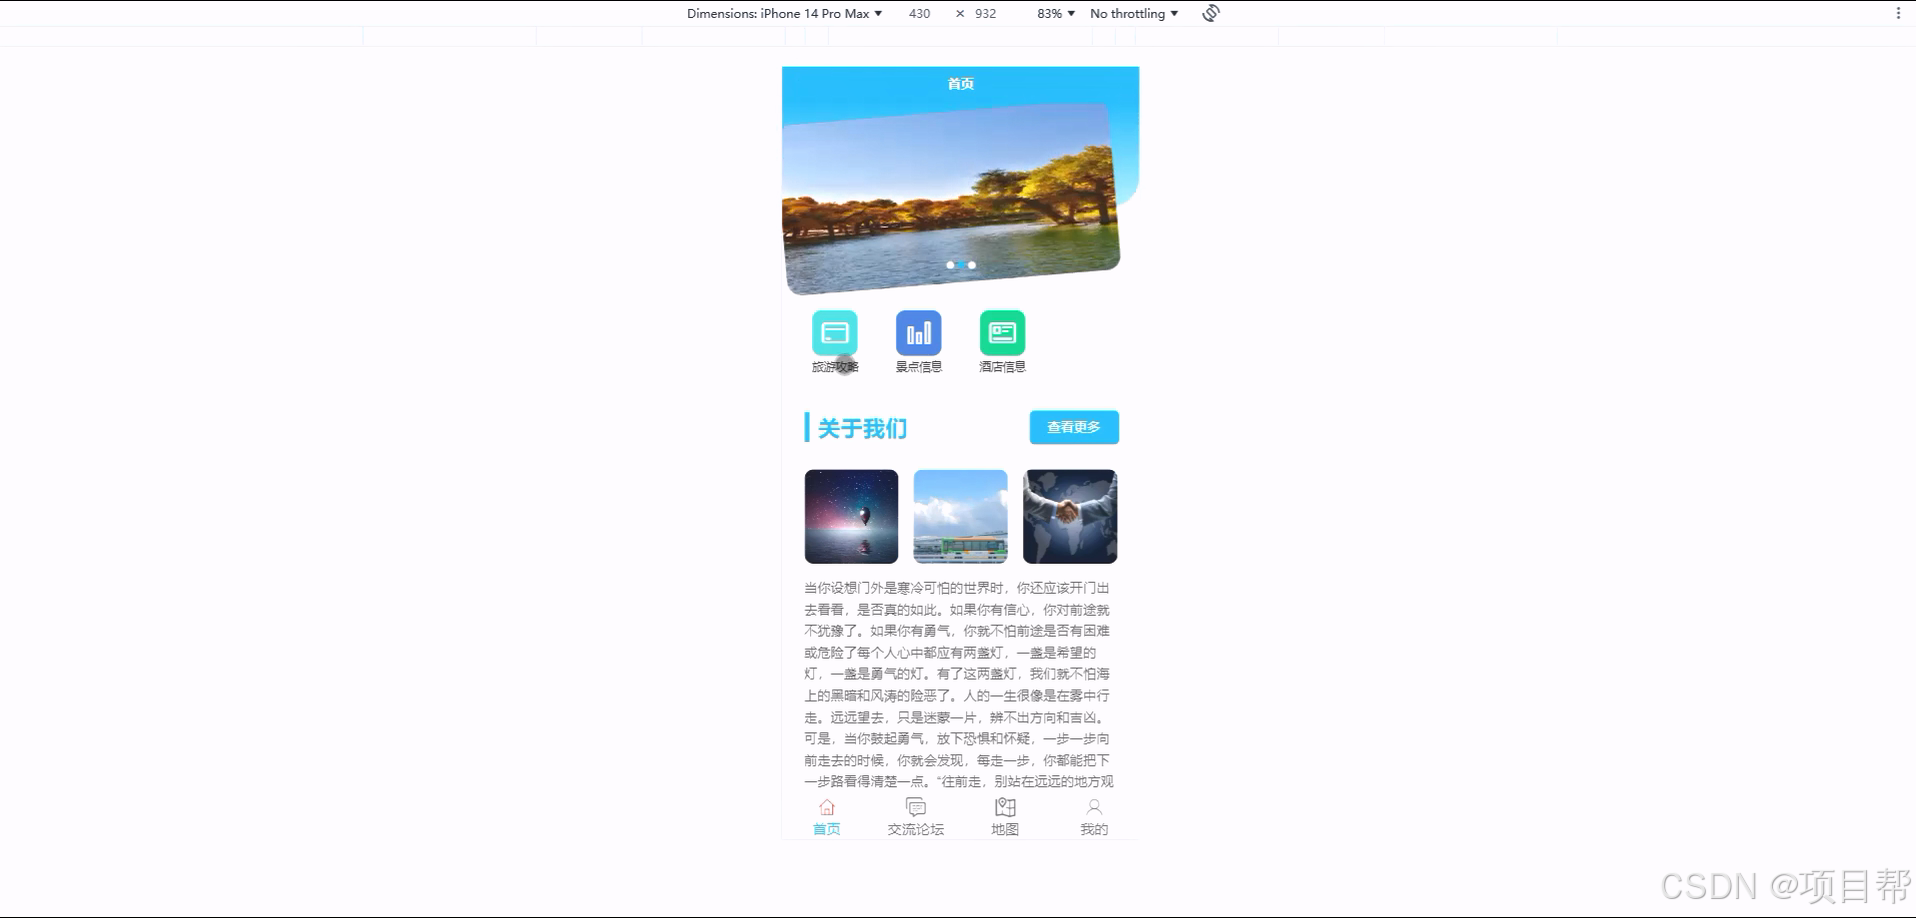Open the 酒店信息 hotel info icon
Screen dimensions: 1916x918
point(1002,333)
